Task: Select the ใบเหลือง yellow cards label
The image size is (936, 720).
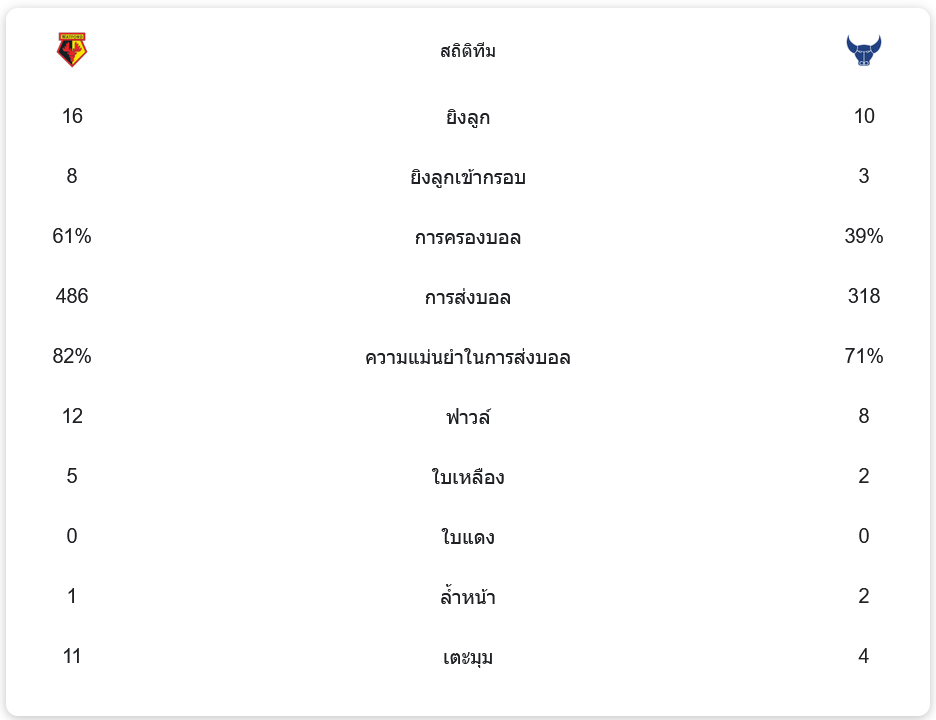Action: click(468, 478)
